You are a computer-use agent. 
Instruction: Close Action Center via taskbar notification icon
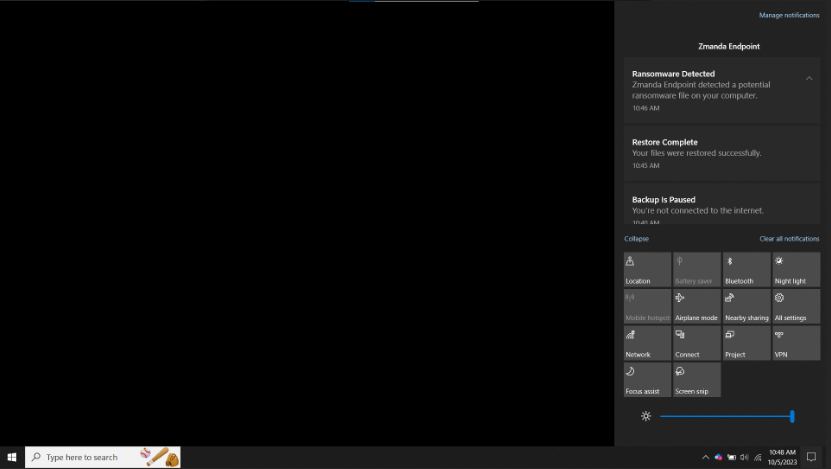click(811, 457)
